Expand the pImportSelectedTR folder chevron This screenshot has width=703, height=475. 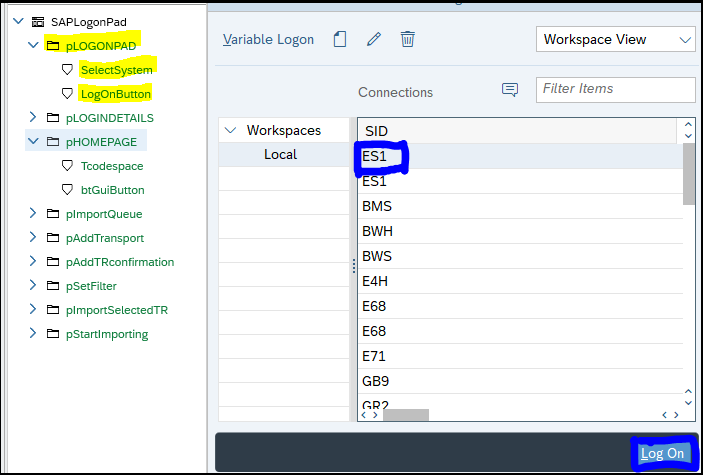tap(33, 309)
